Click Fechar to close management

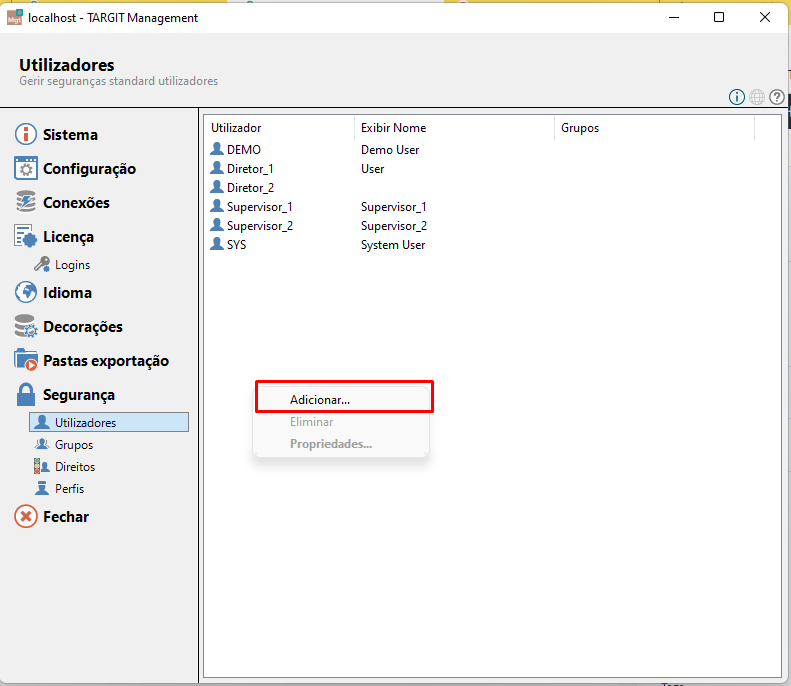[66, 517]
